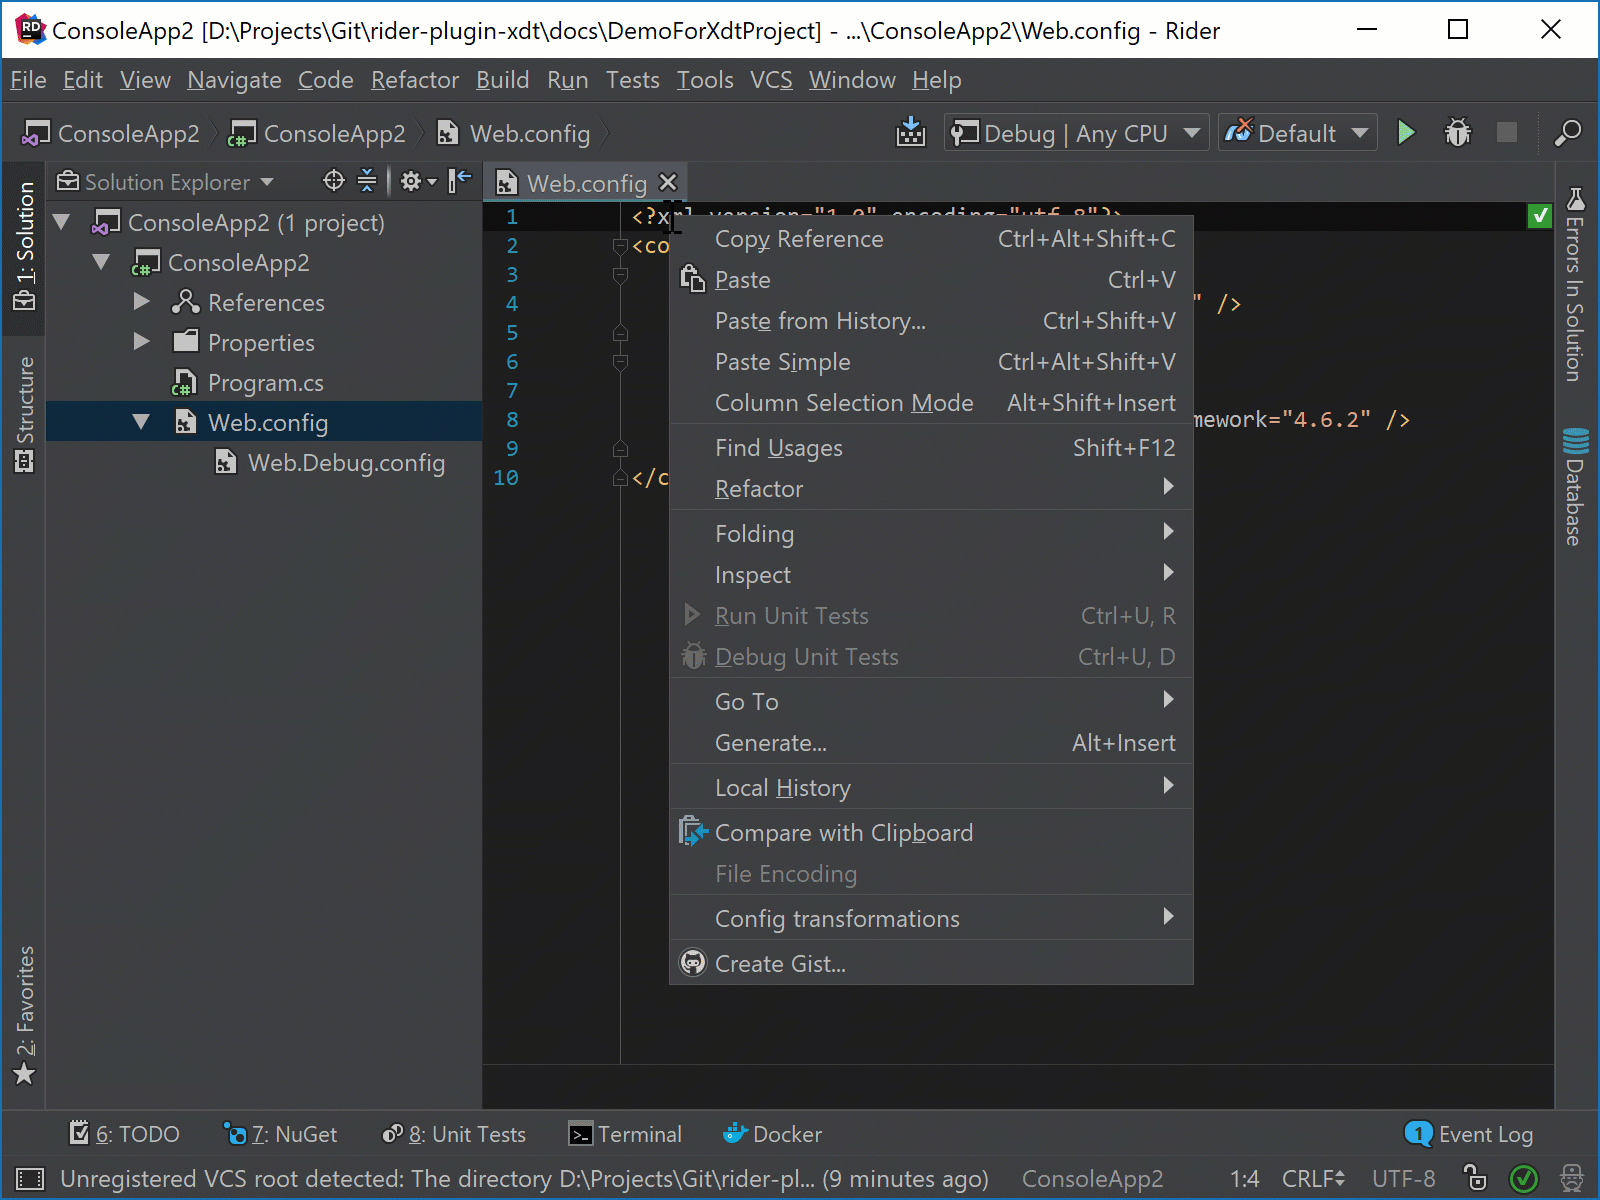Start debugging with the bug icon
Screen dimensions: 1600x1200
(1457, 132)
